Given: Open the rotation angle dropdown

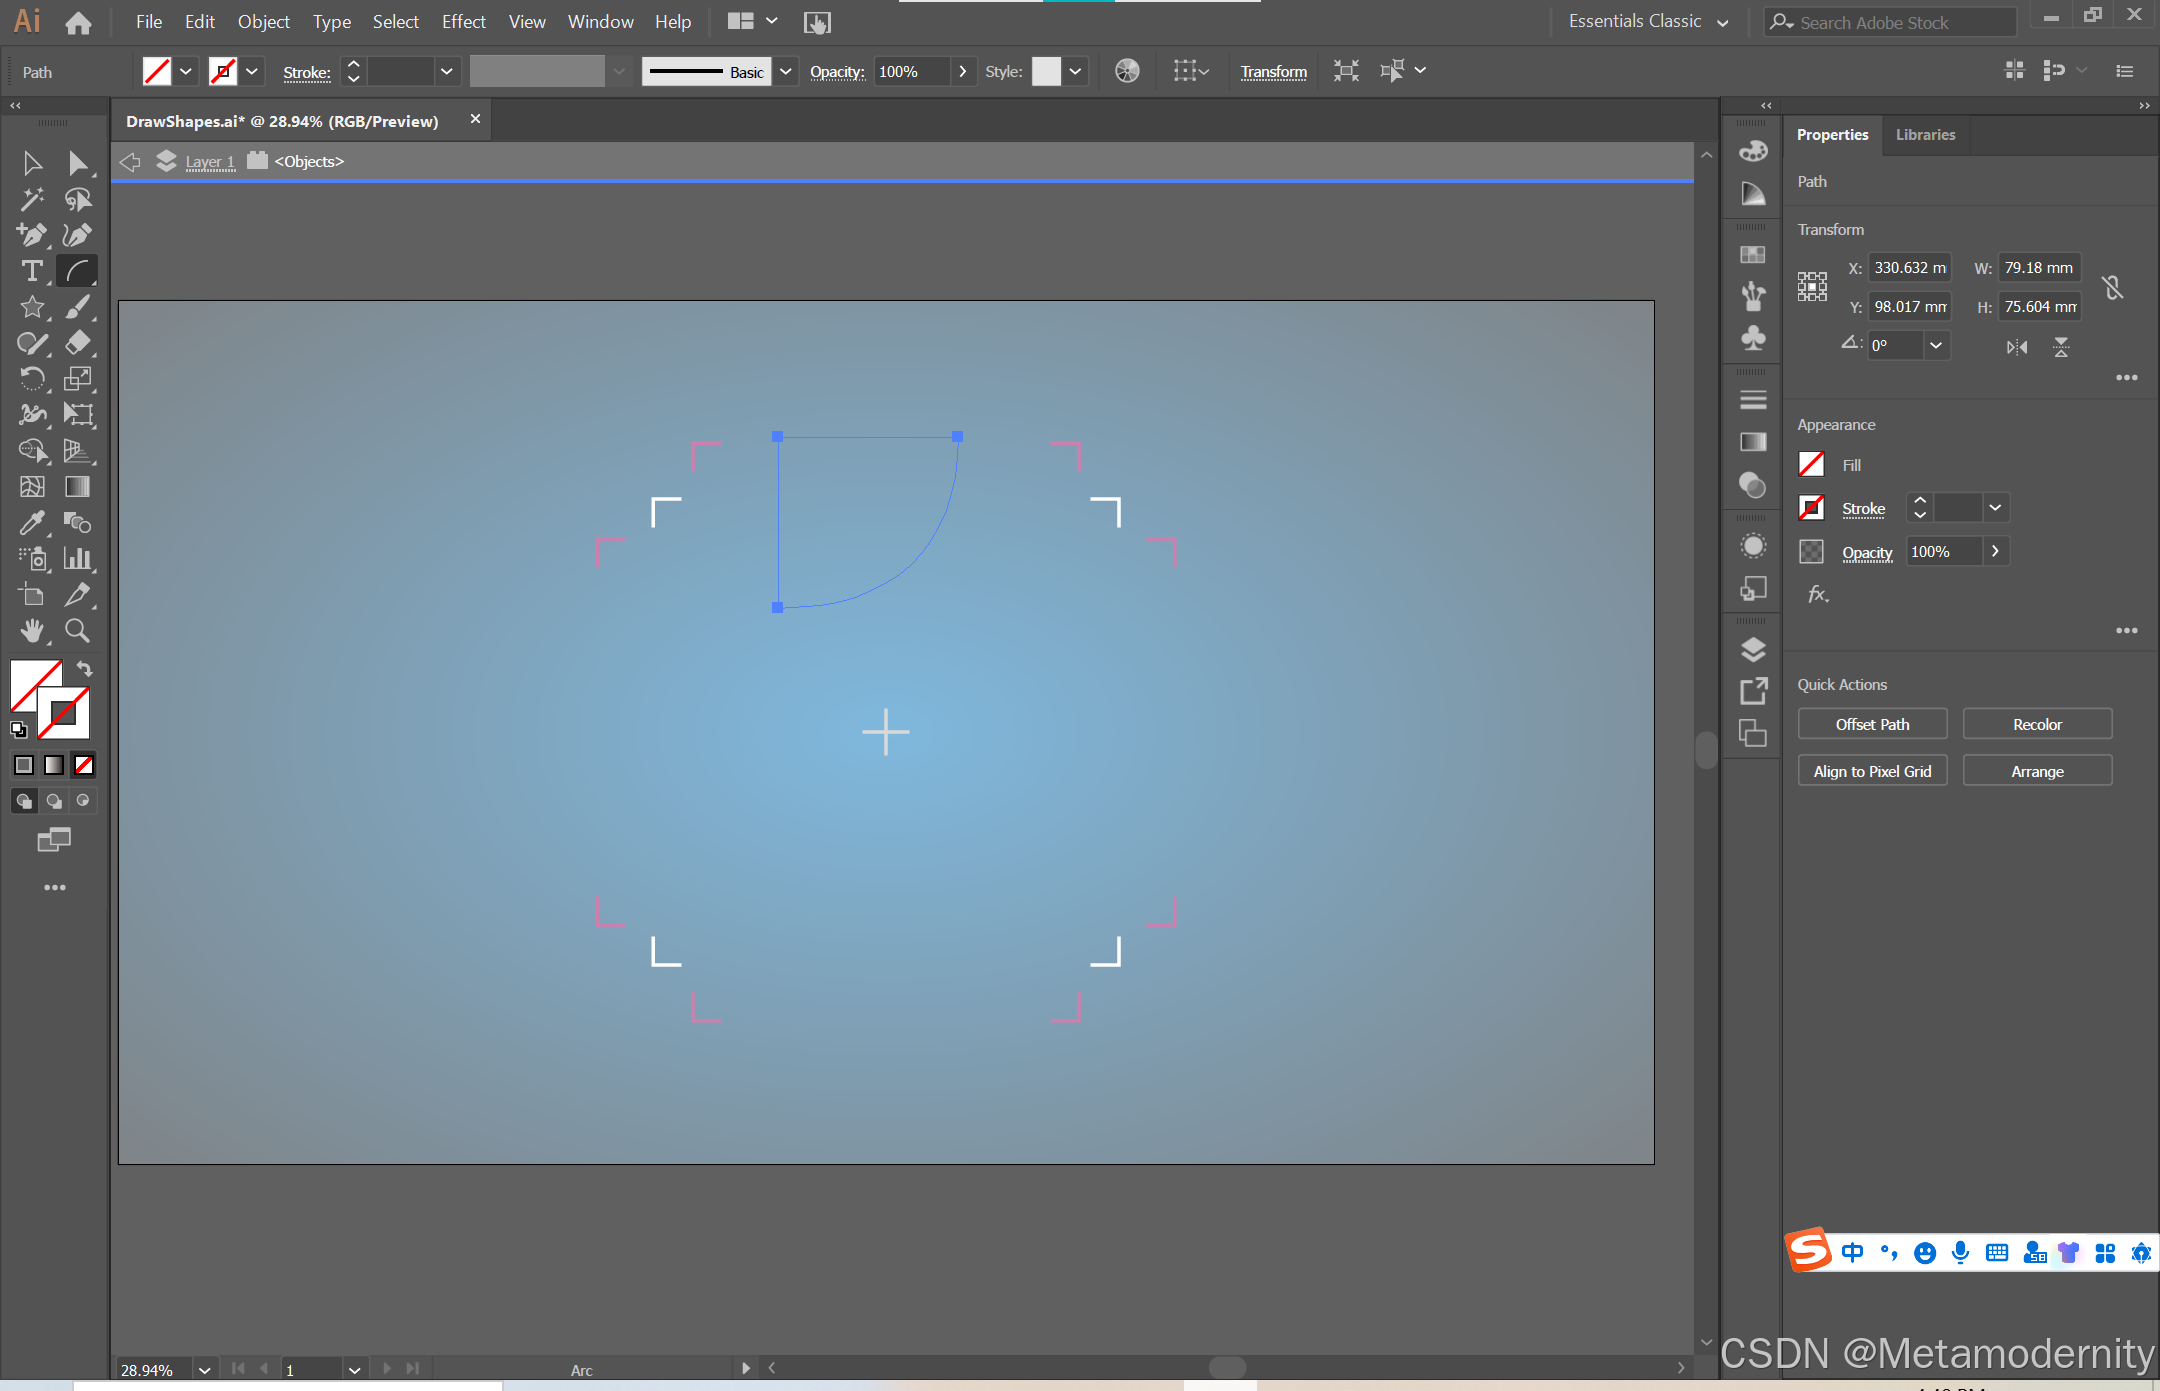Looking at the screenshot, I should tap(1936, 345).
